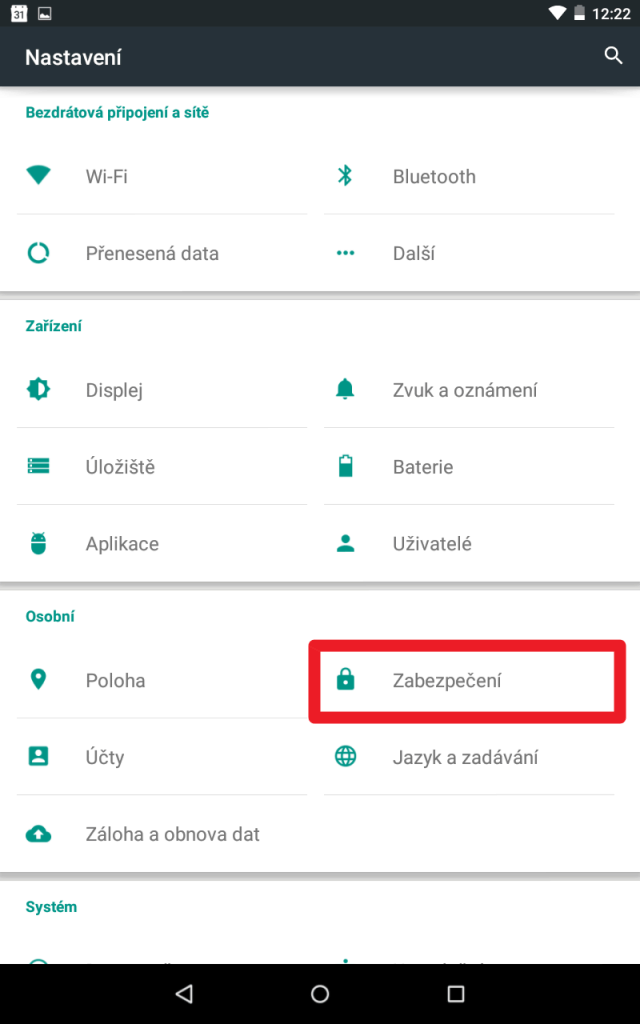Open the Úložiště storage icon

pos(39,466)
